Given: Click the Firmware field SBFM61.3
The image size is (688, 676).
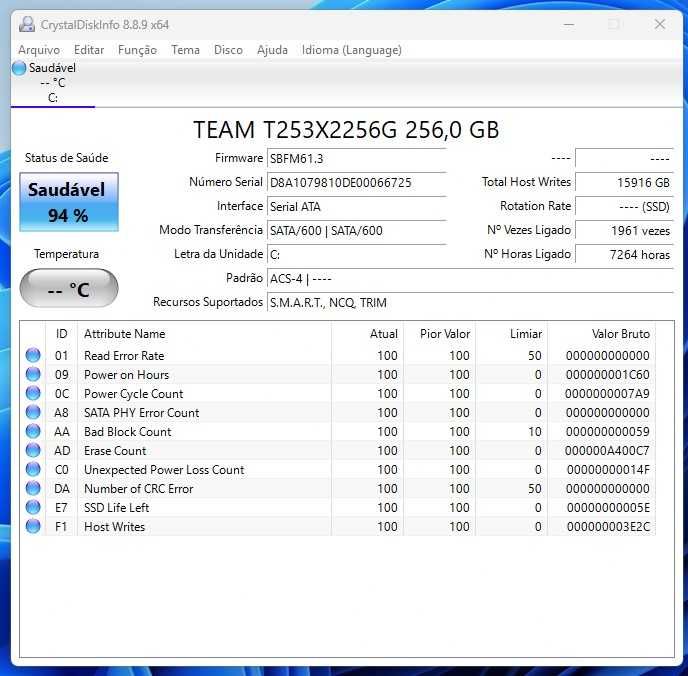Looking at the screenshot, I should (x=356, y=158).
